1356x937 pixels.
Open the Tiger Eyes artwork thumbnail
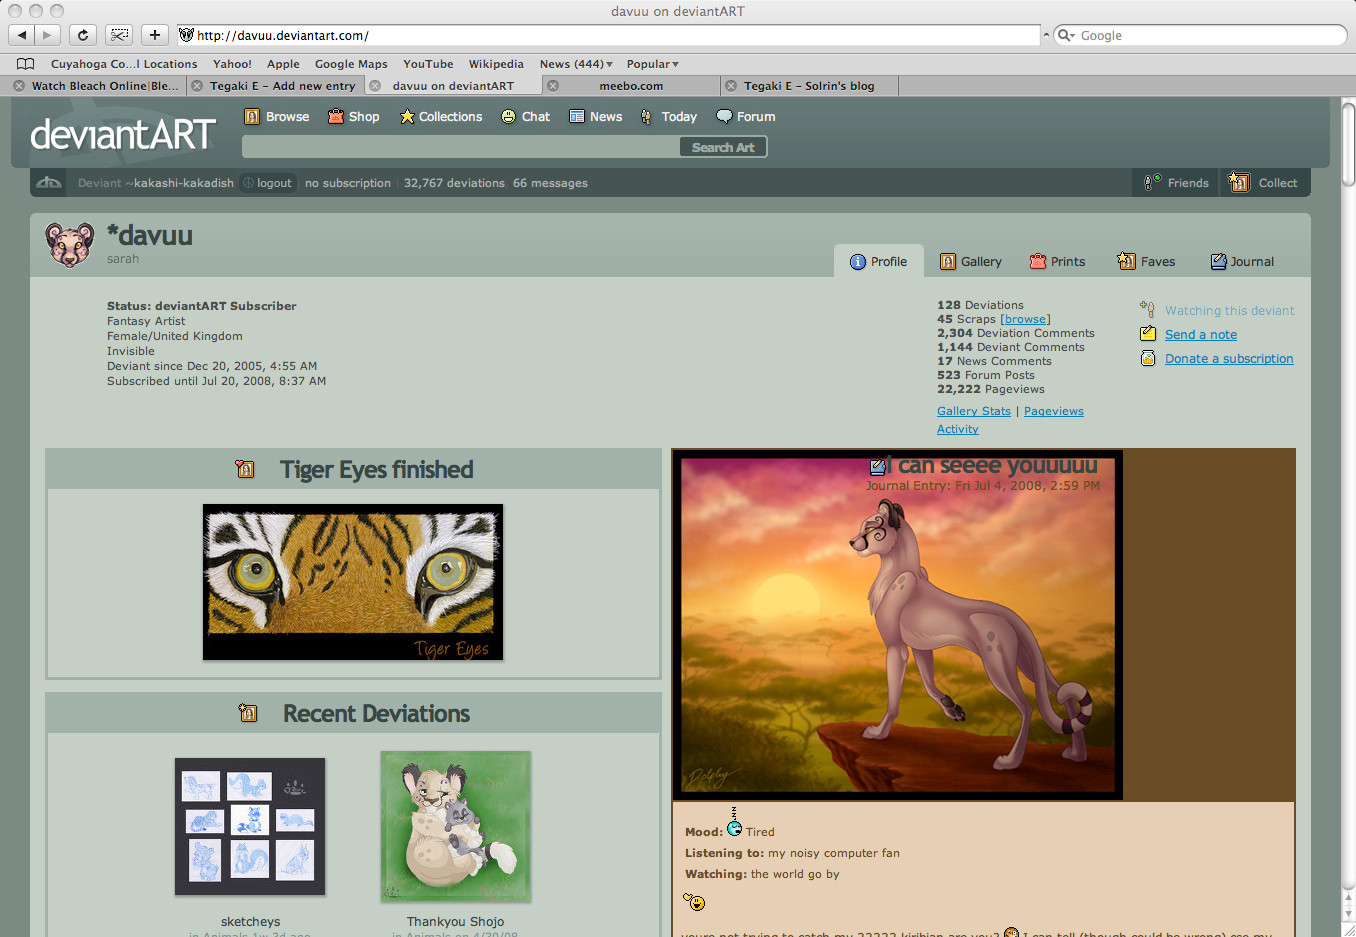click(x=353, y=582)
